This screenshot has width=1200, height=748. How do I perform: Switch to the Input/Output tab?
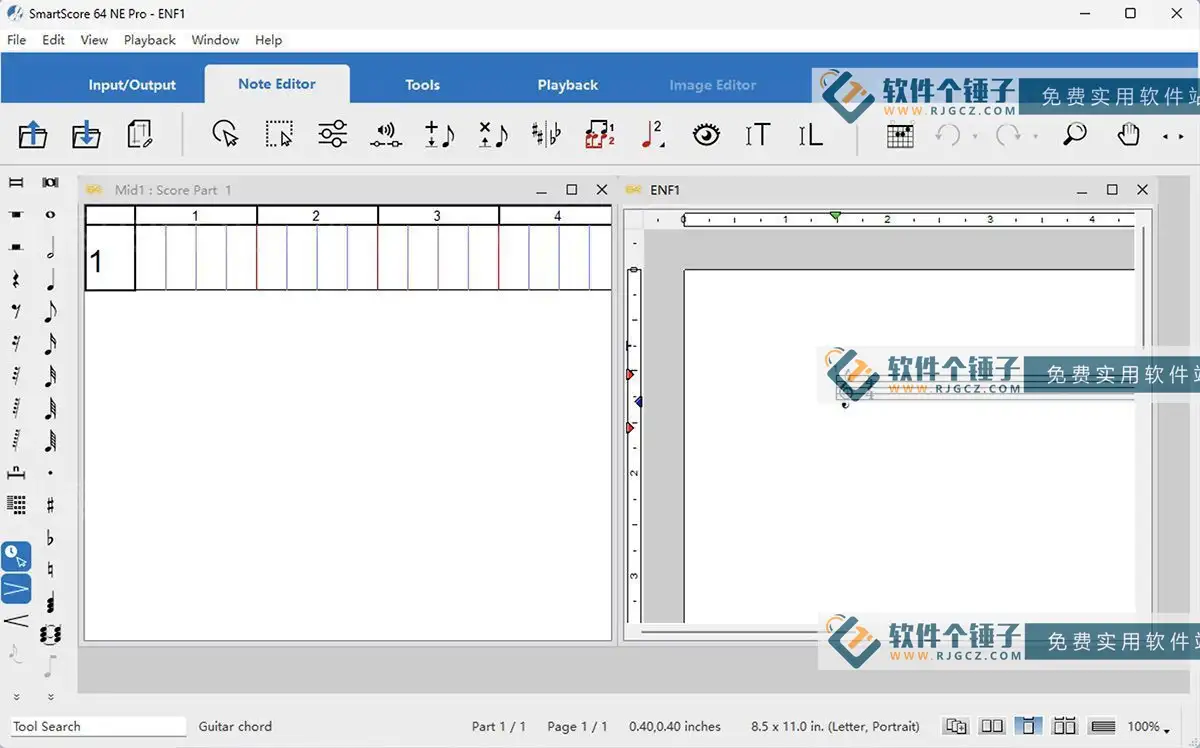click(x=132, y=85)
